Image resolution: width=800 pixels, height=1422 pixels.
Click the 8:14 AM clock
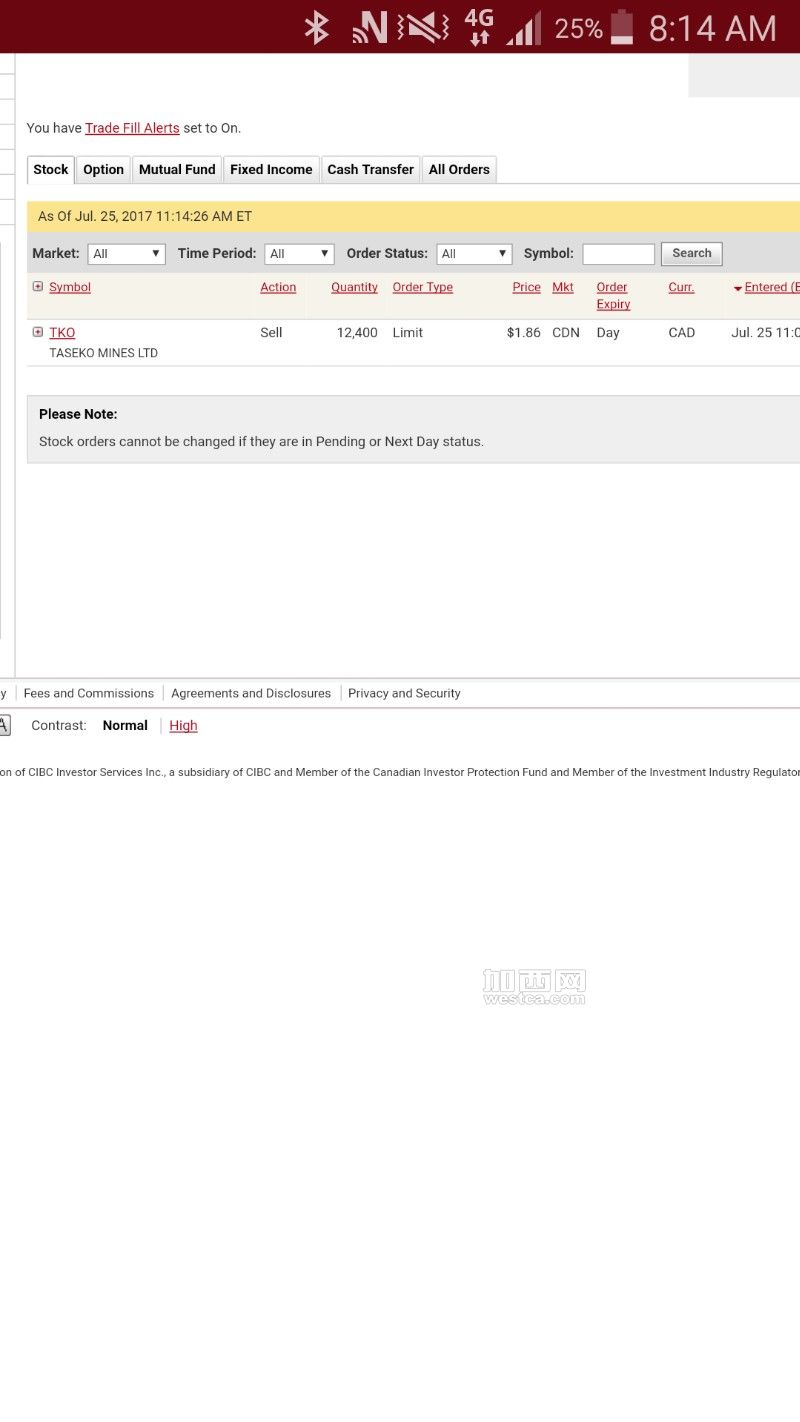tap(712, 28)
